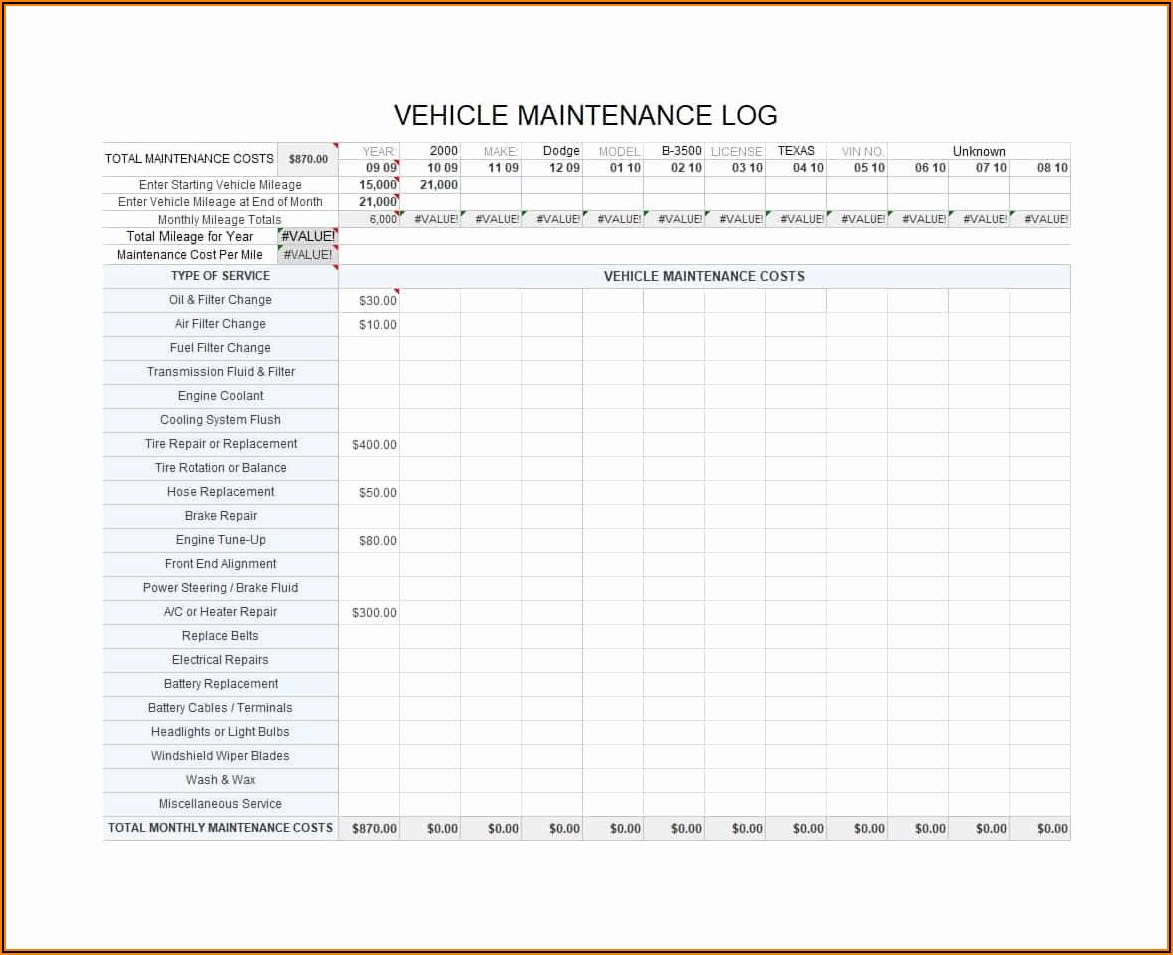Select the $50.00 Hose Replacement cell
Screen dimensions: 1173x955
[x=377, y=493]
